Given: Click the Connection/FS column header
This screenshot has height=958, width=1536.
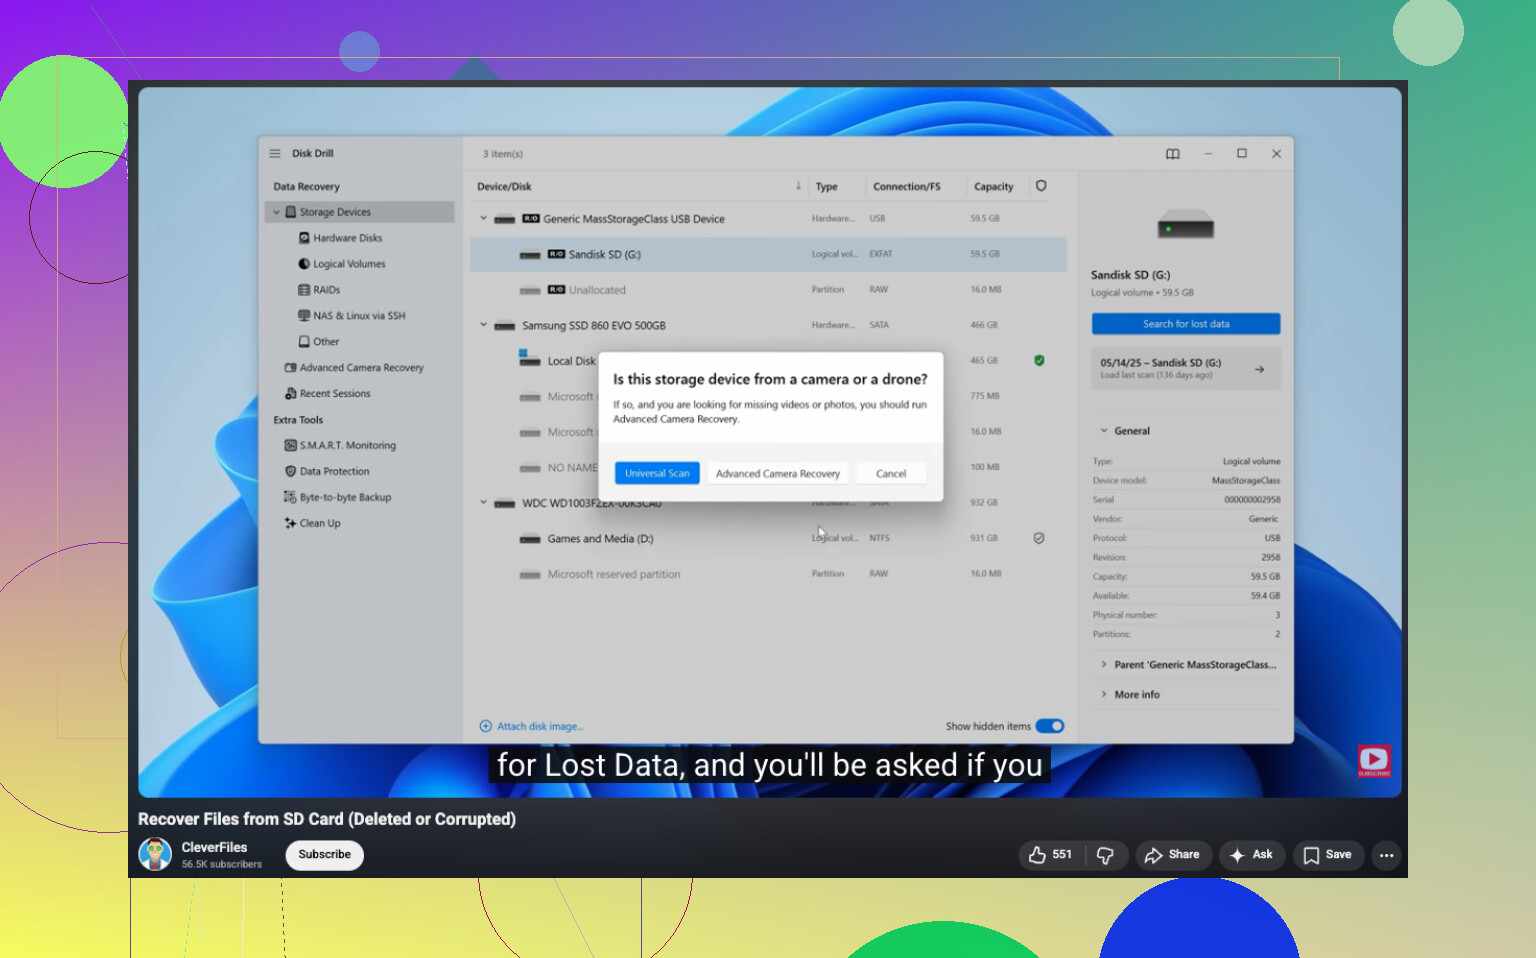Looking at the screenshot, I should click(907, 187).
